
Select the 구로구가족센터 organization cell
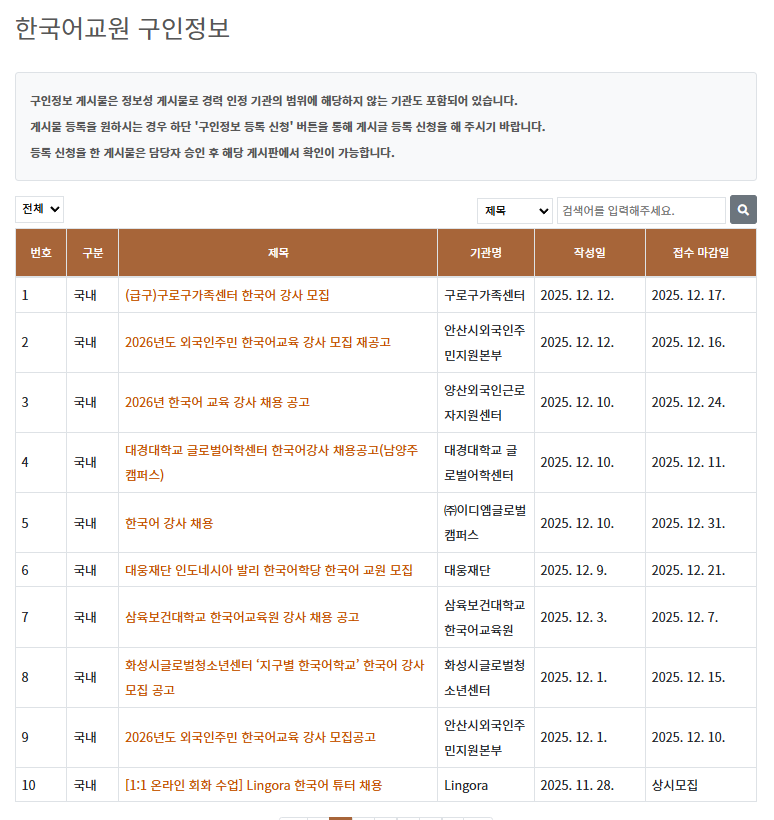(x=484, y=295)
